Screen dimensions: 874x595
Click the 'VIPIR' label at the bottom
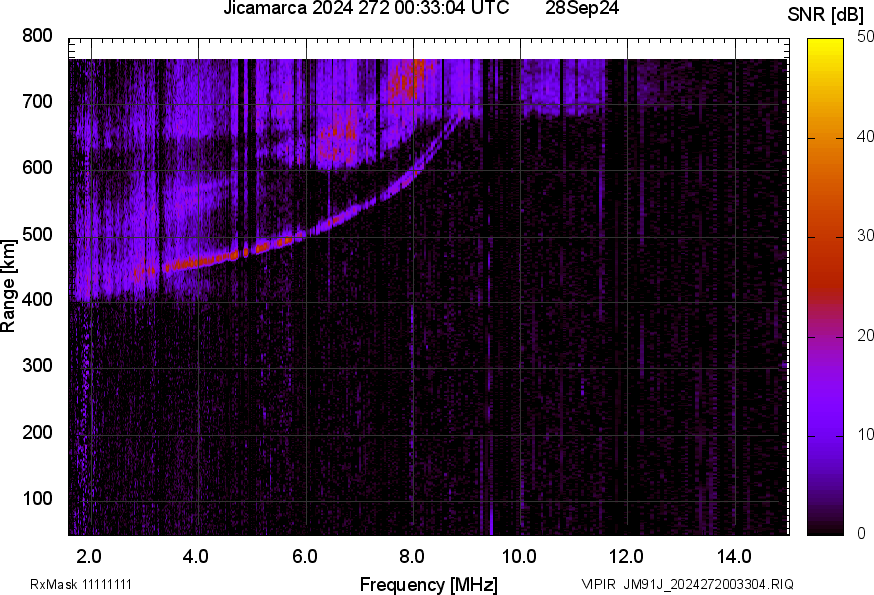point(600,584)
